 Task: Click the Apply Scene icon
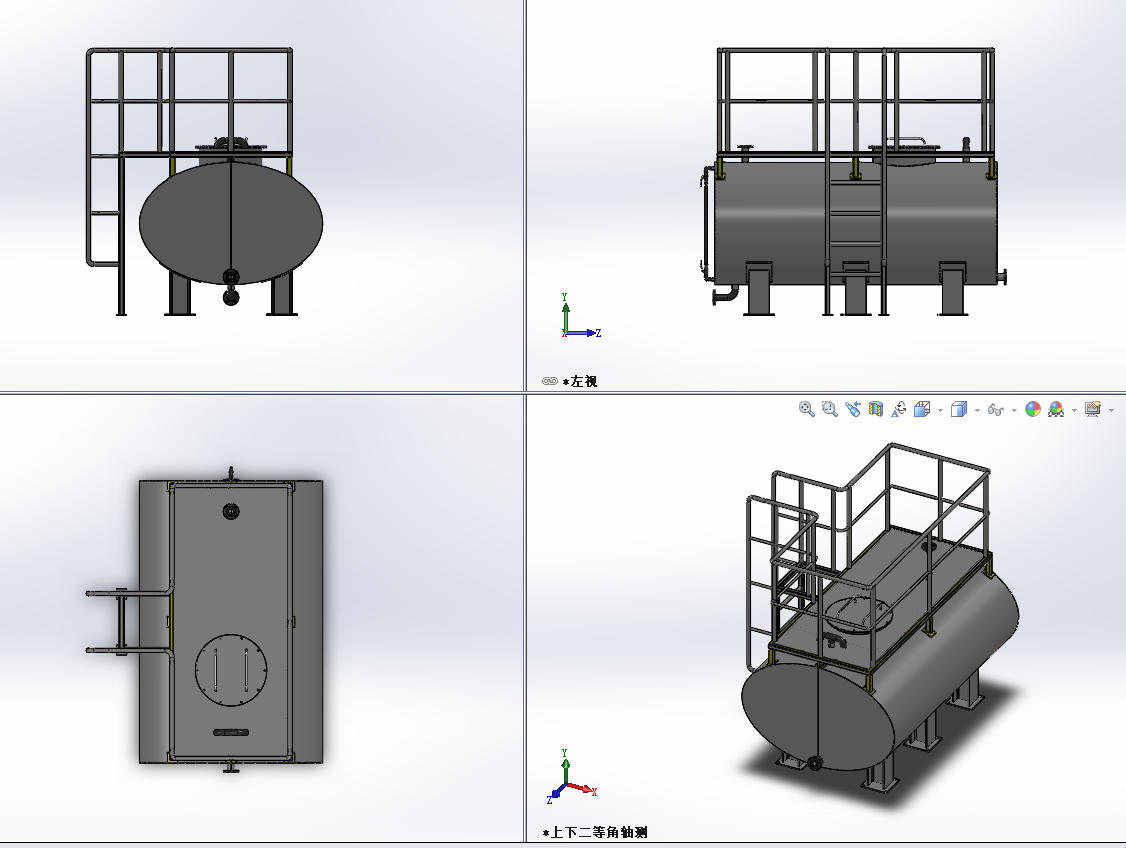1056,409
